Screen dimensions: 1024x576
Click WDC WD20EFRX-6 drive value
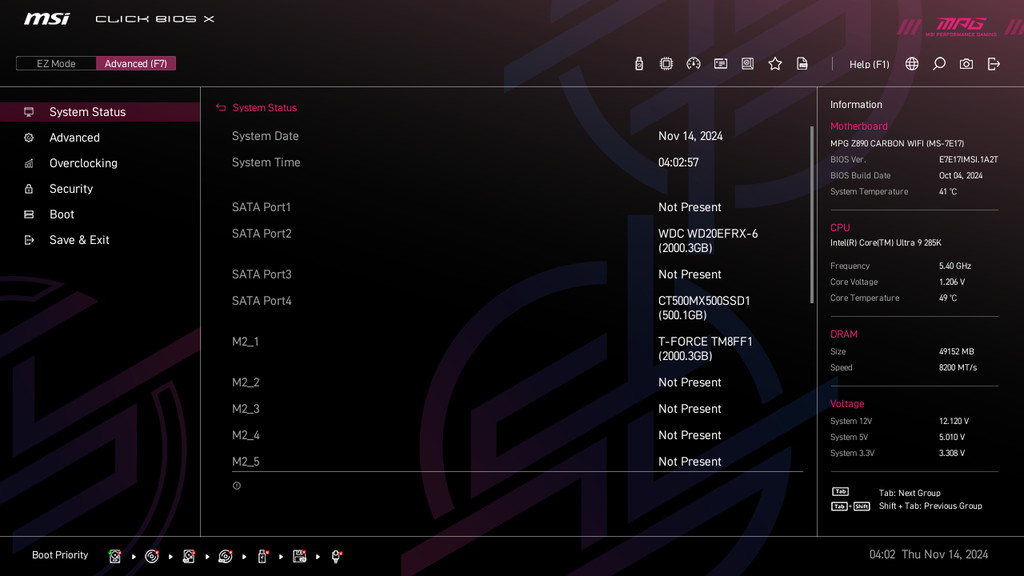pos(708,240)
